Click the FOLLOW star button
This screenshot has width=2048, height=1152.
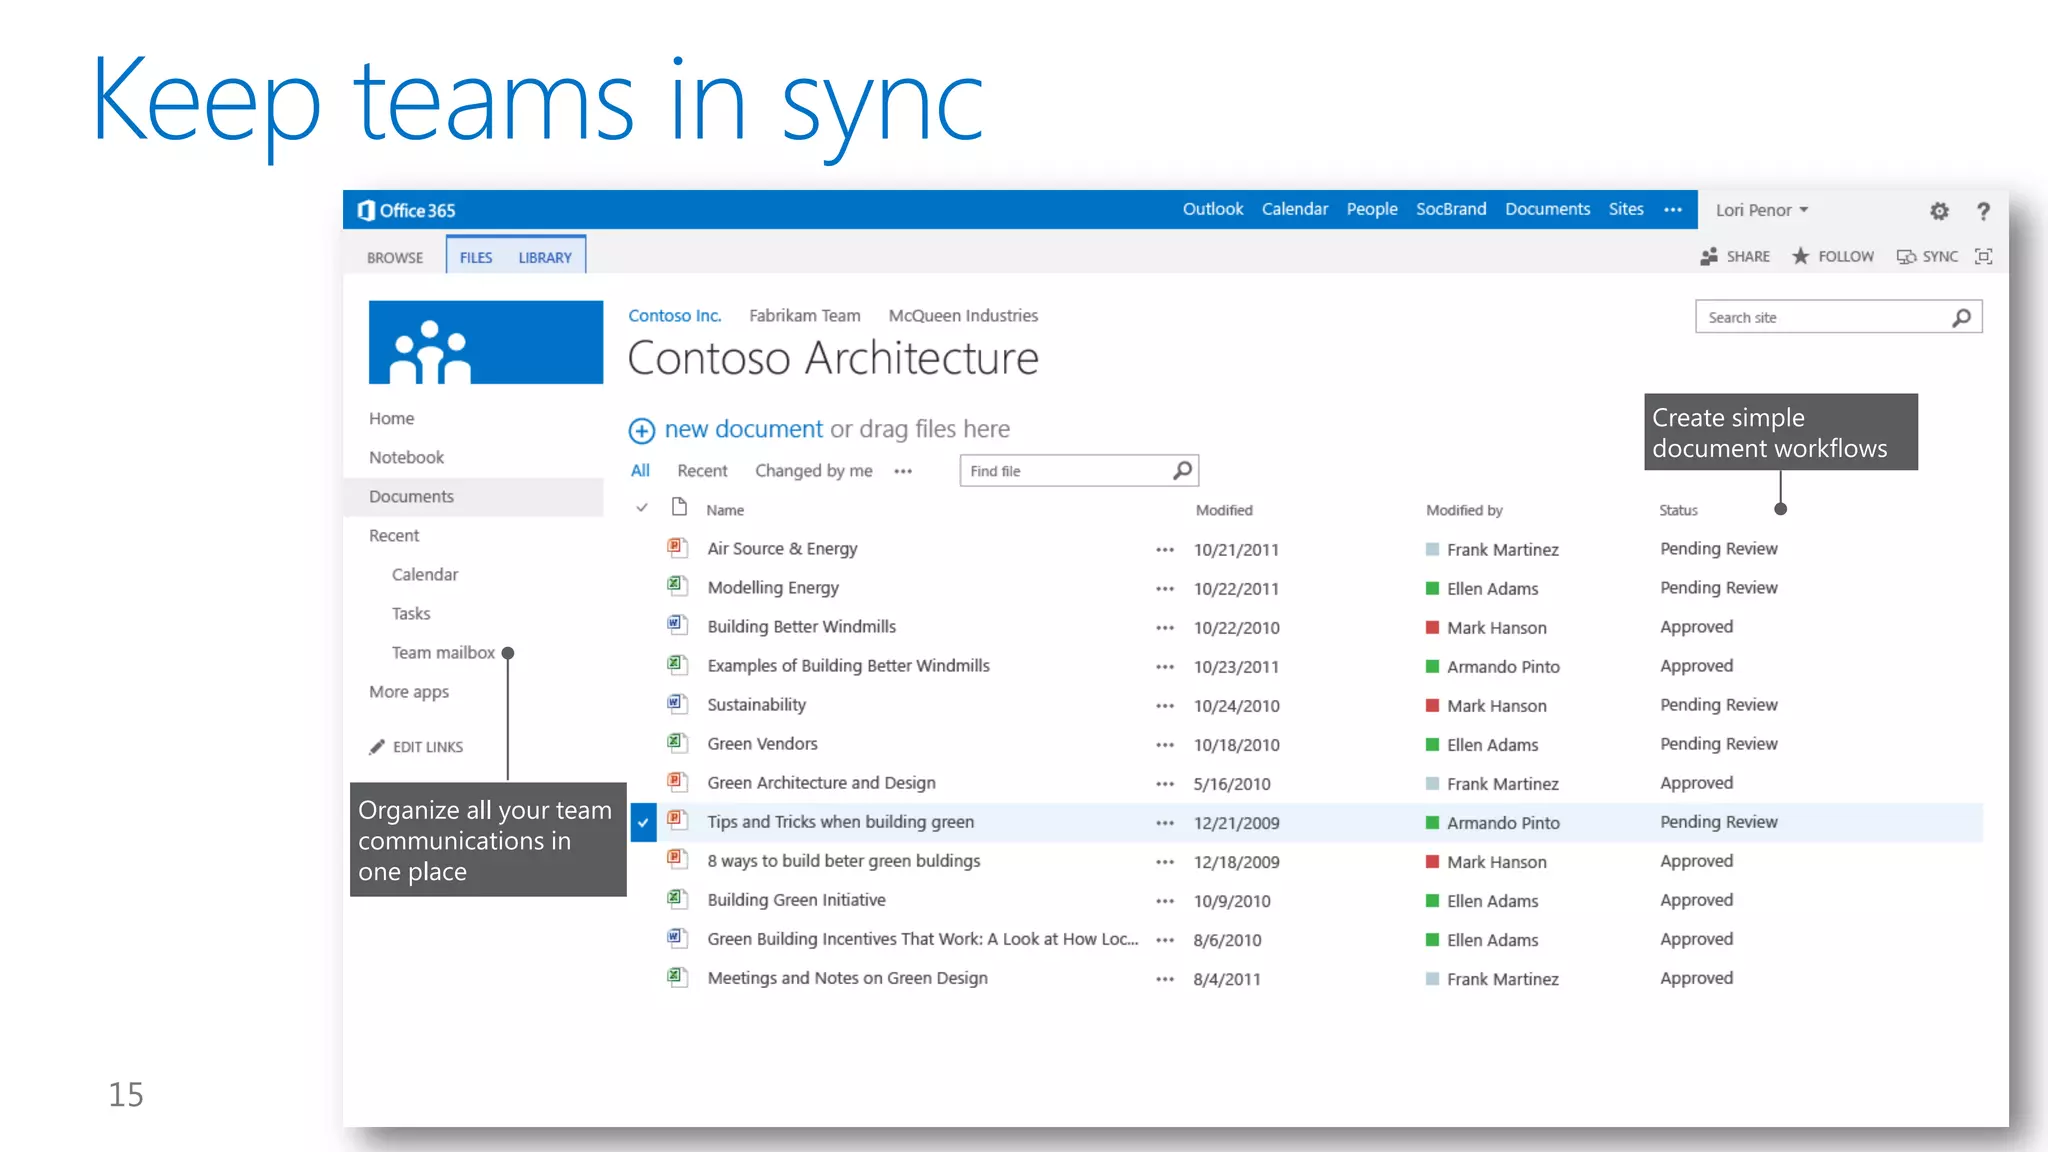(1833, 257)
